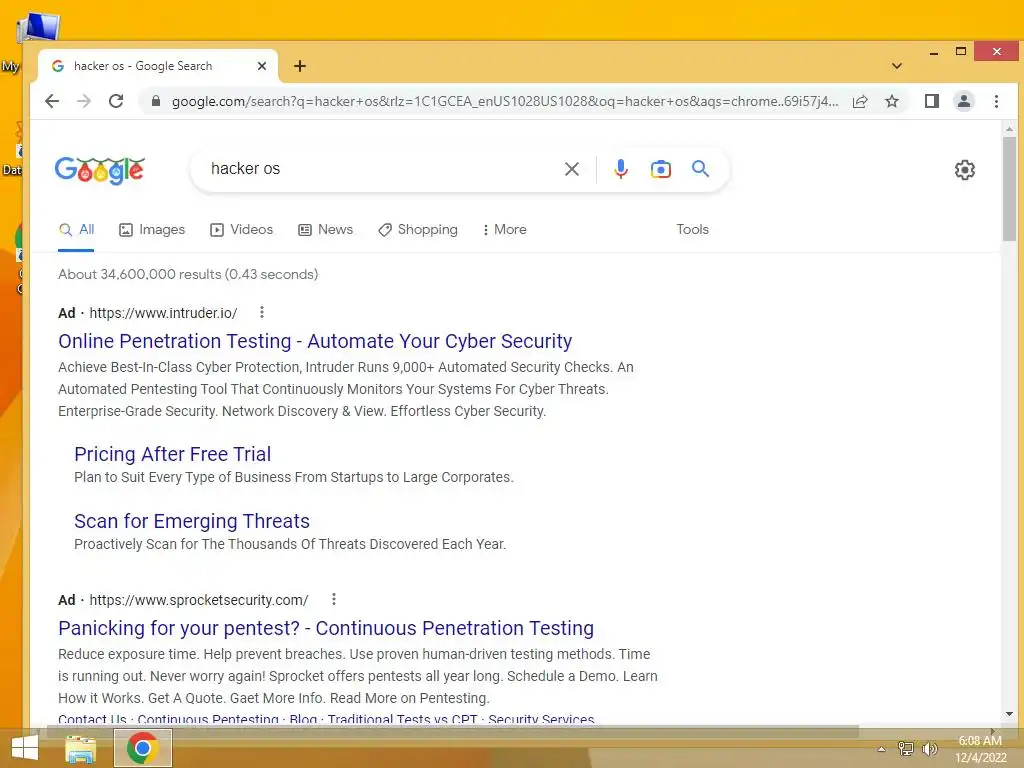The height and width of the screenshot is (768, 1024).
Task: Click the Google holiday logo
Action: pyautogui.click(x=99, y=170)
